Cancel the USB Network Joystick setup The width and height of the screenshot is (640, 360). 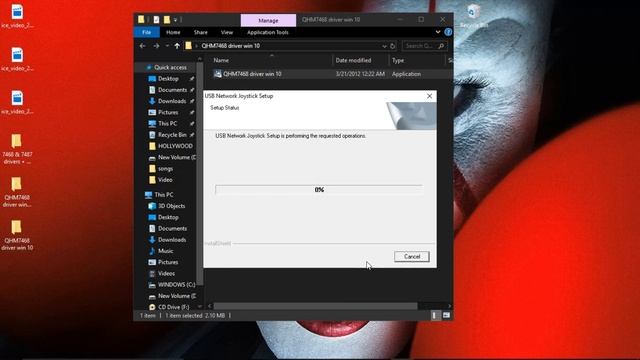(411, 256)
